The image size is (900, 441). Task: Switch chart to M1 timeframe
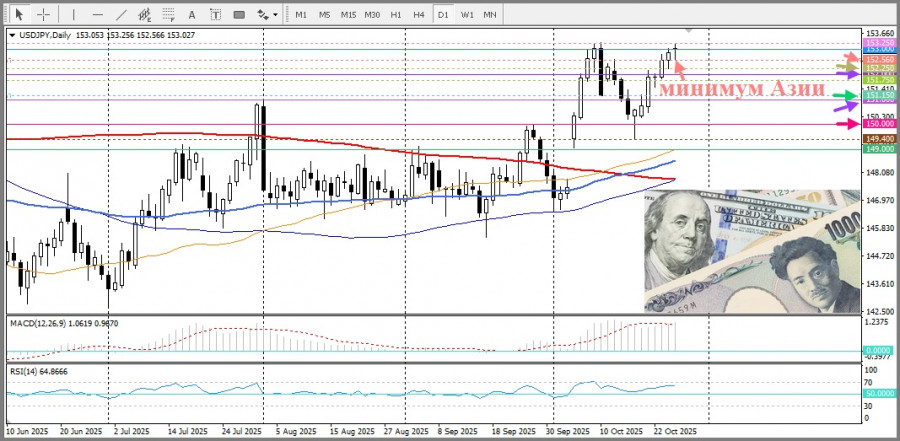click(x=301, y=15)
